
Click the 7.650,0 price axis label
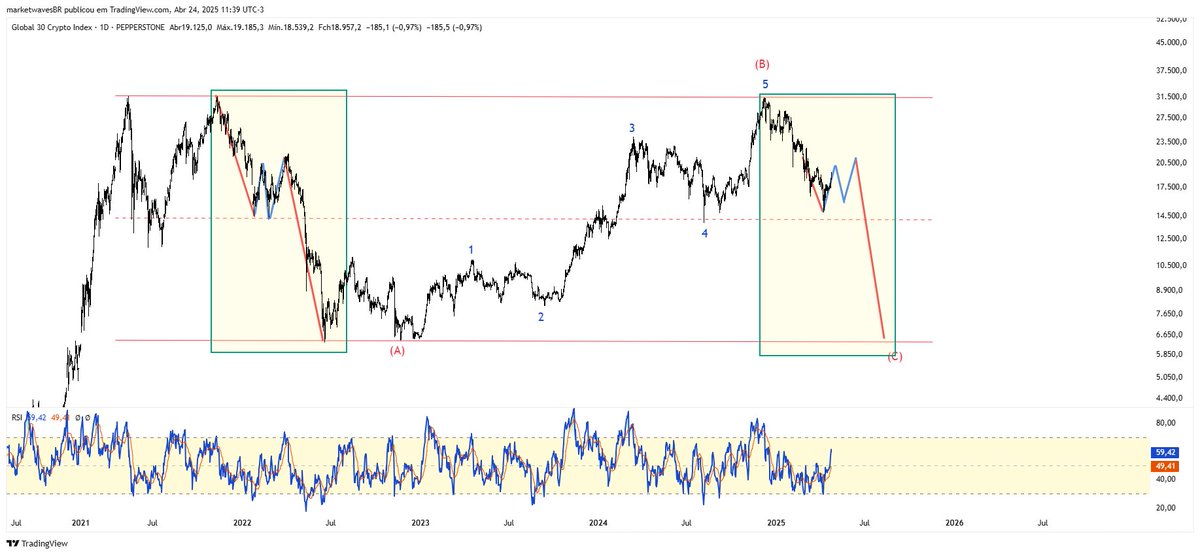[x=1168, y=313]
